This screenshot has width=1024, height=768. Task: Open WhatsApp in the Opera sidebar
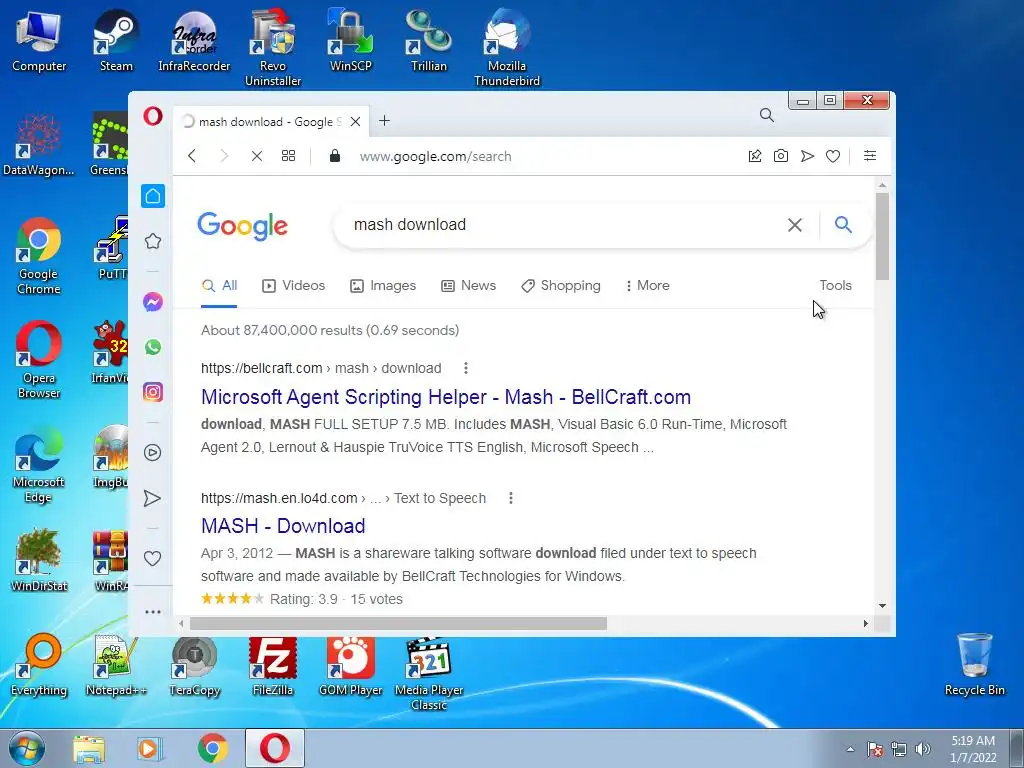[x=153, y=347]
